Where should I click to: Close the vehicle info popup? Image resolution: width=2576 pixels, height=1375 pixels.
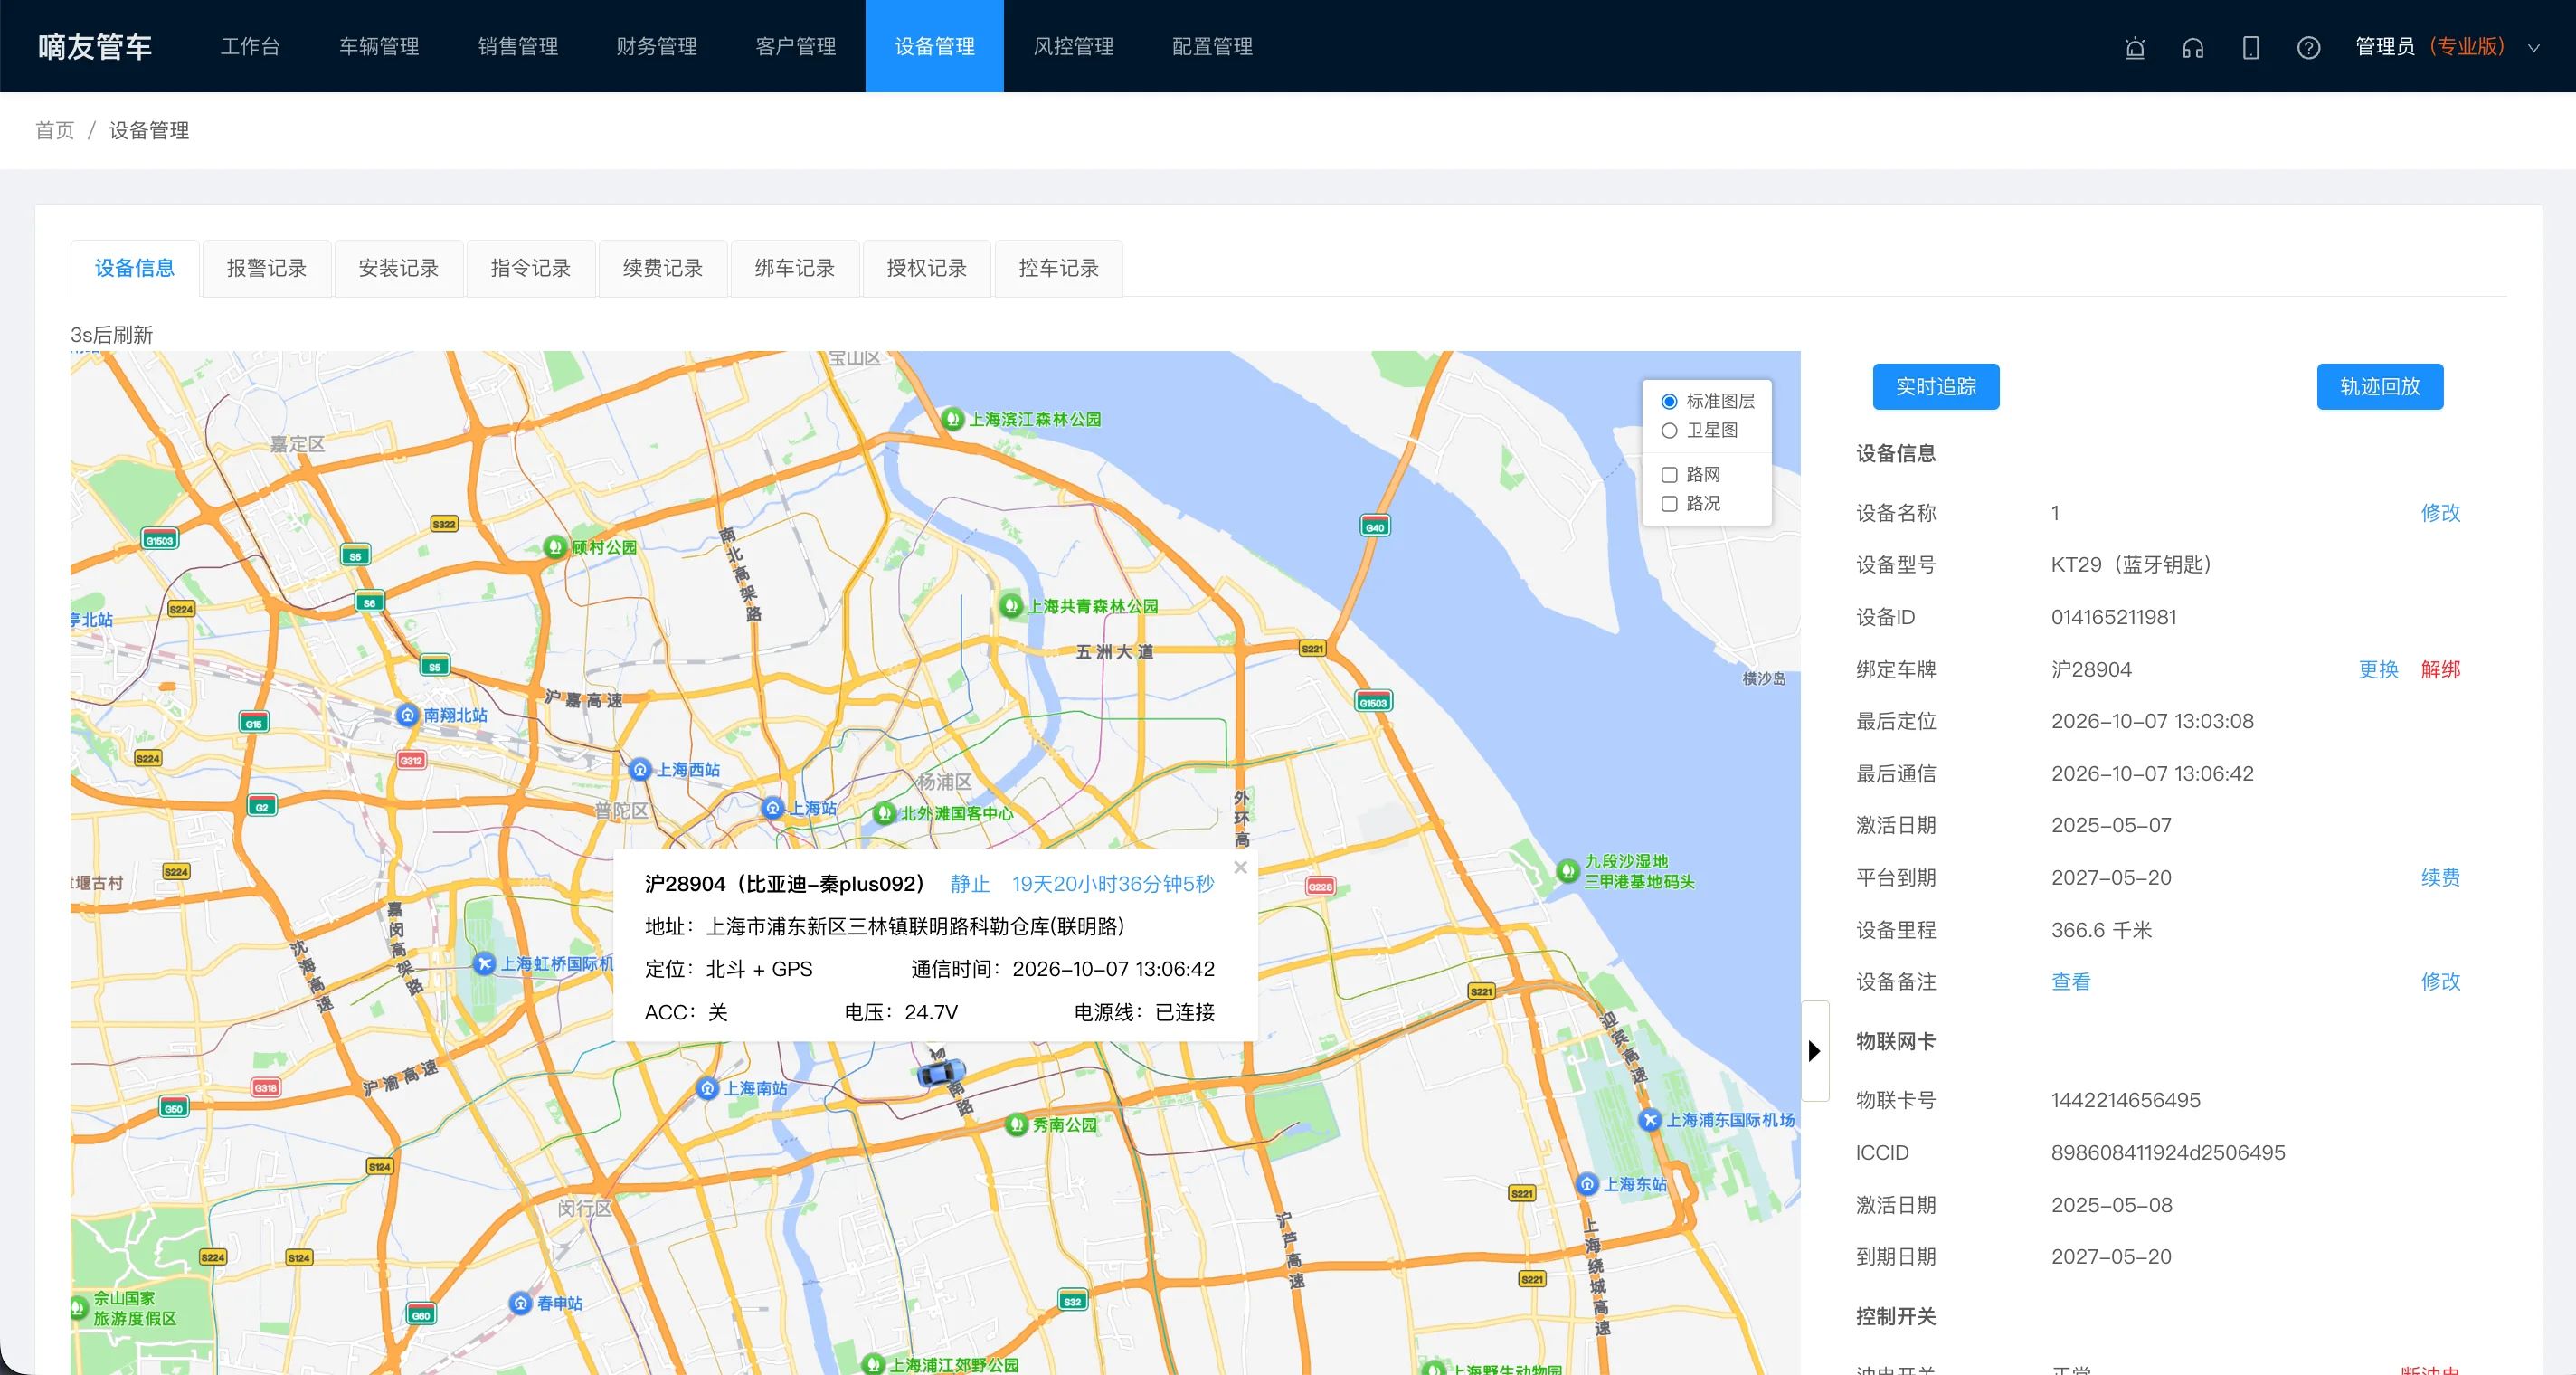(1240, 867)
